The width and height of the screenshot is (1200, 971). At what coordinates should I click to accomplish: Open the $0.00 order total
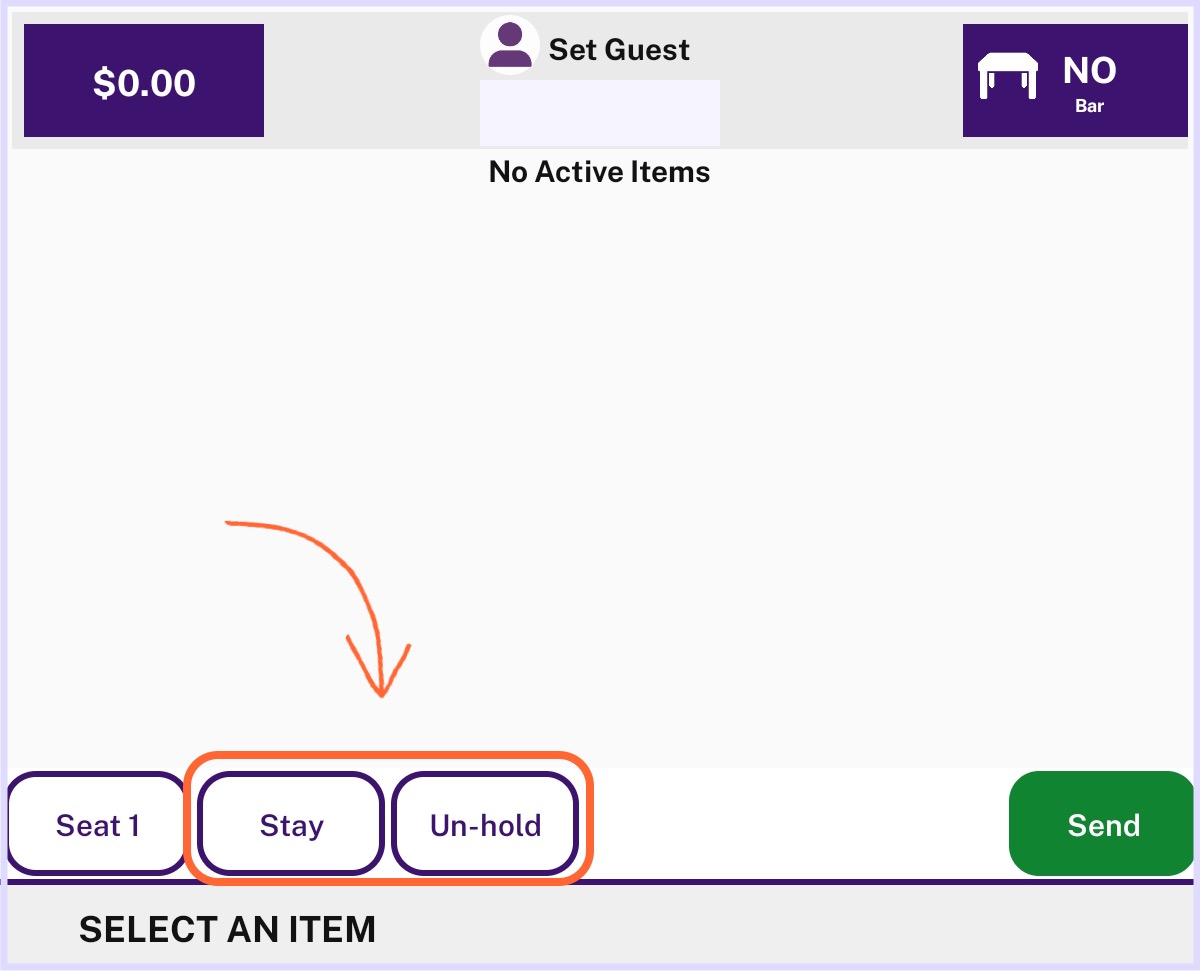(144, 81)
